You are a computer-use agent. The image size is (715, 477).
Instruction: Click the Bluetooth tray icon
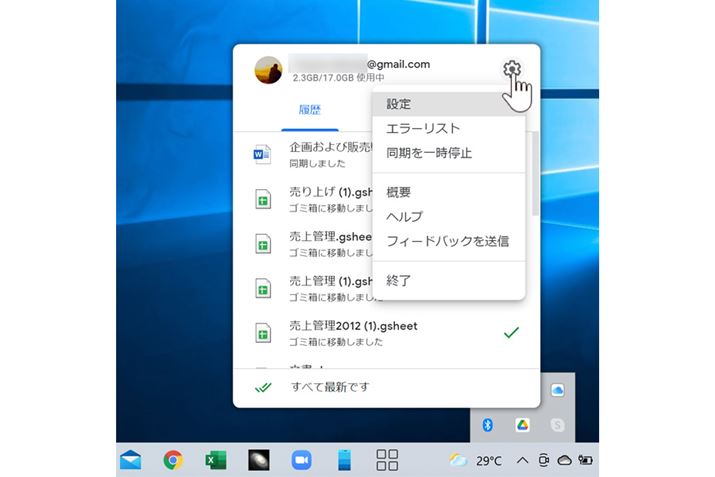pyautogui.click(x=488, y=425)
